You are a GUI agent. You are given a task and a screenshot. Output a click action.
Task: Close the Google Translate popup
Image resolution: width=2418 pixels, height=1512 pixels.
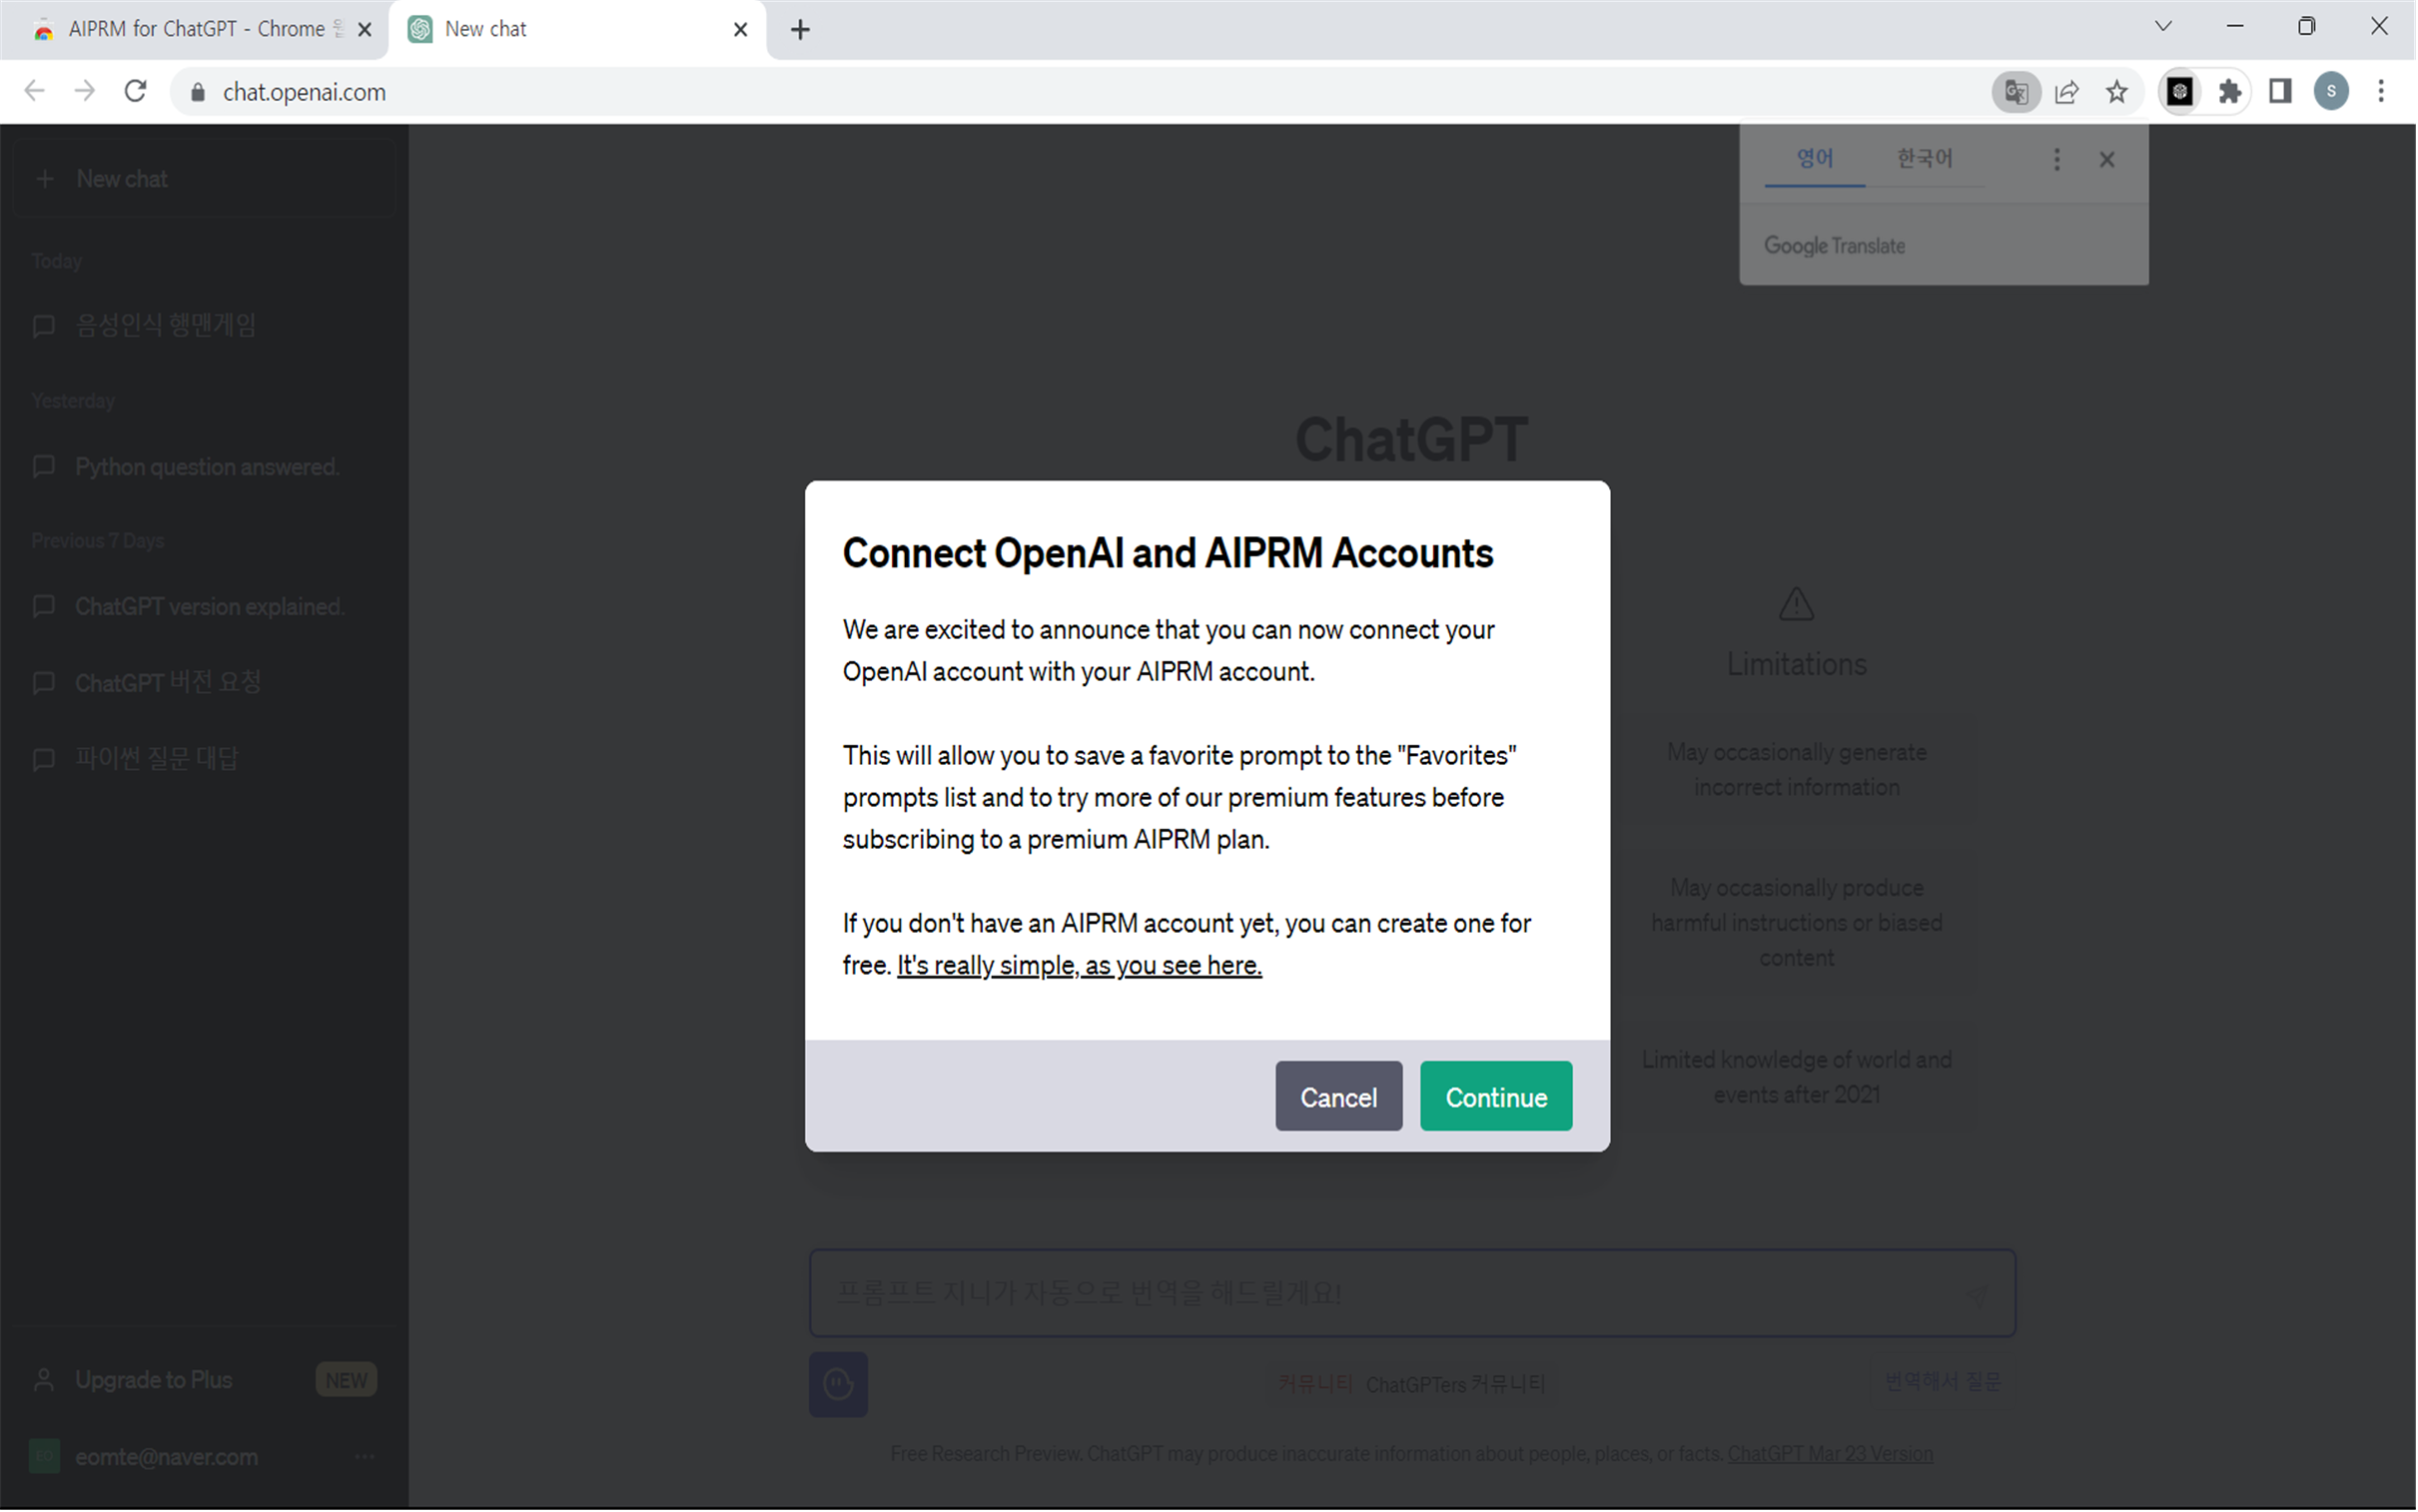(2107, 159)
